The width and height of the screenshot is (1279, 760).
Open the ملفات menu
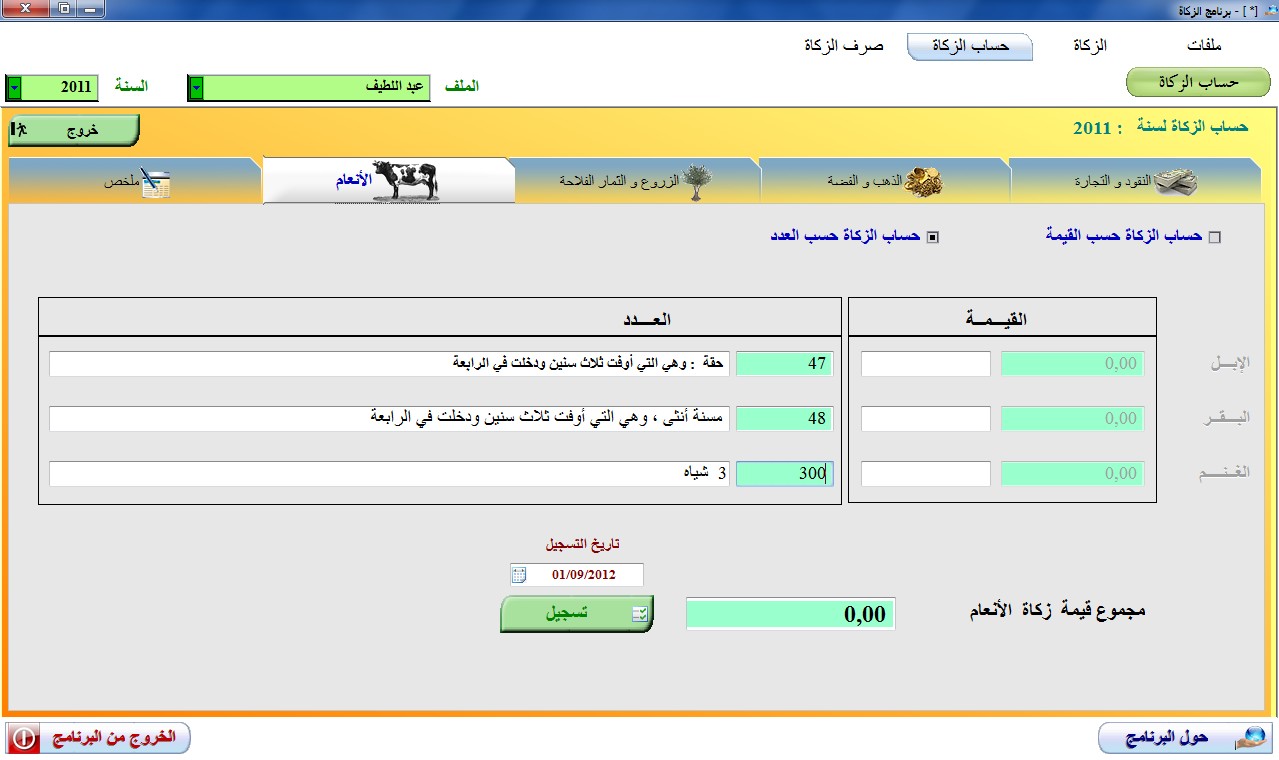[x=1205, y=46]
